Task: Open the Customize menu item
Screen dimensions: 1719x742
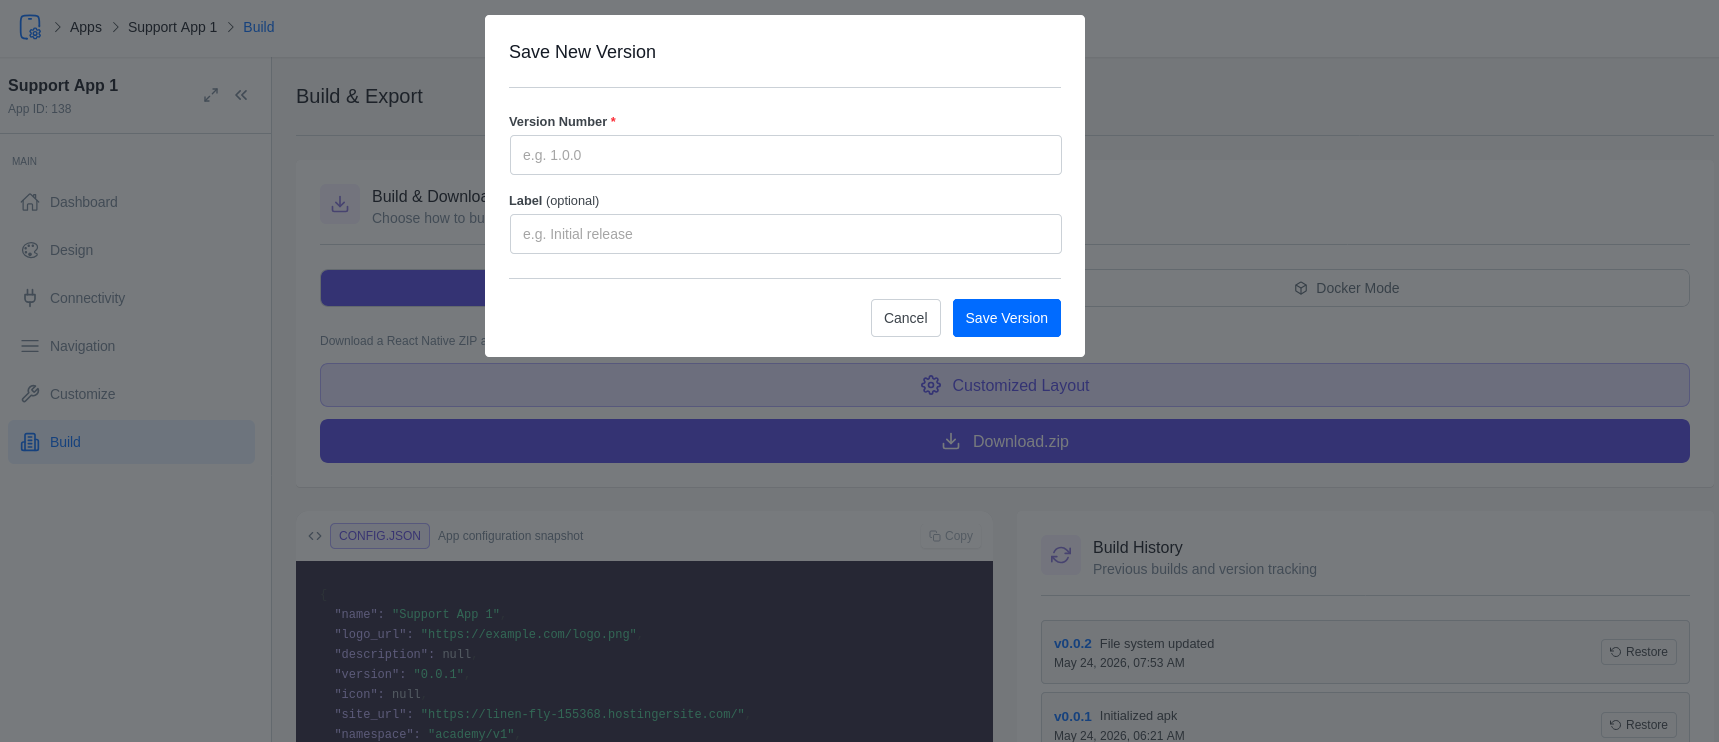Action: [131, 394]
